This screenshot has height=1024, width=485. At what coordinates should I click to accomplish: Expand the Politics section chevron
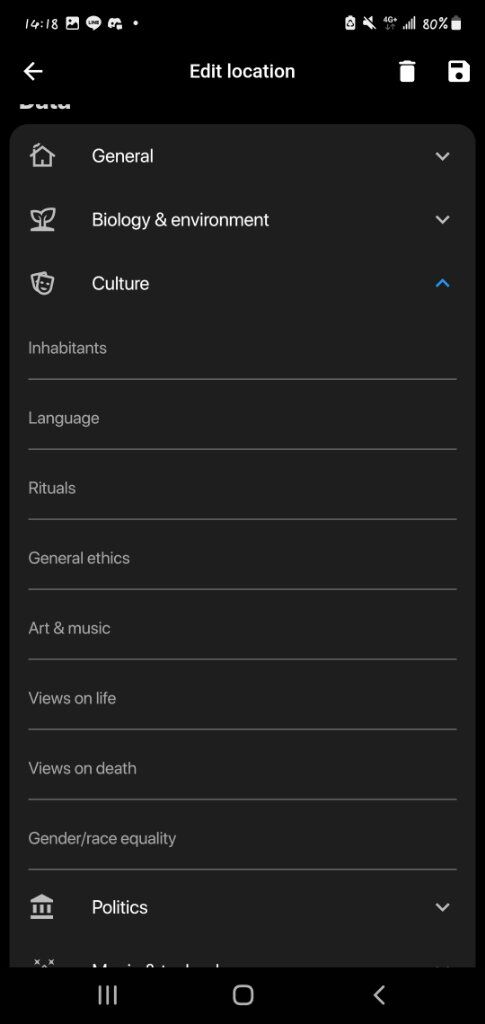tap(443, 907)
